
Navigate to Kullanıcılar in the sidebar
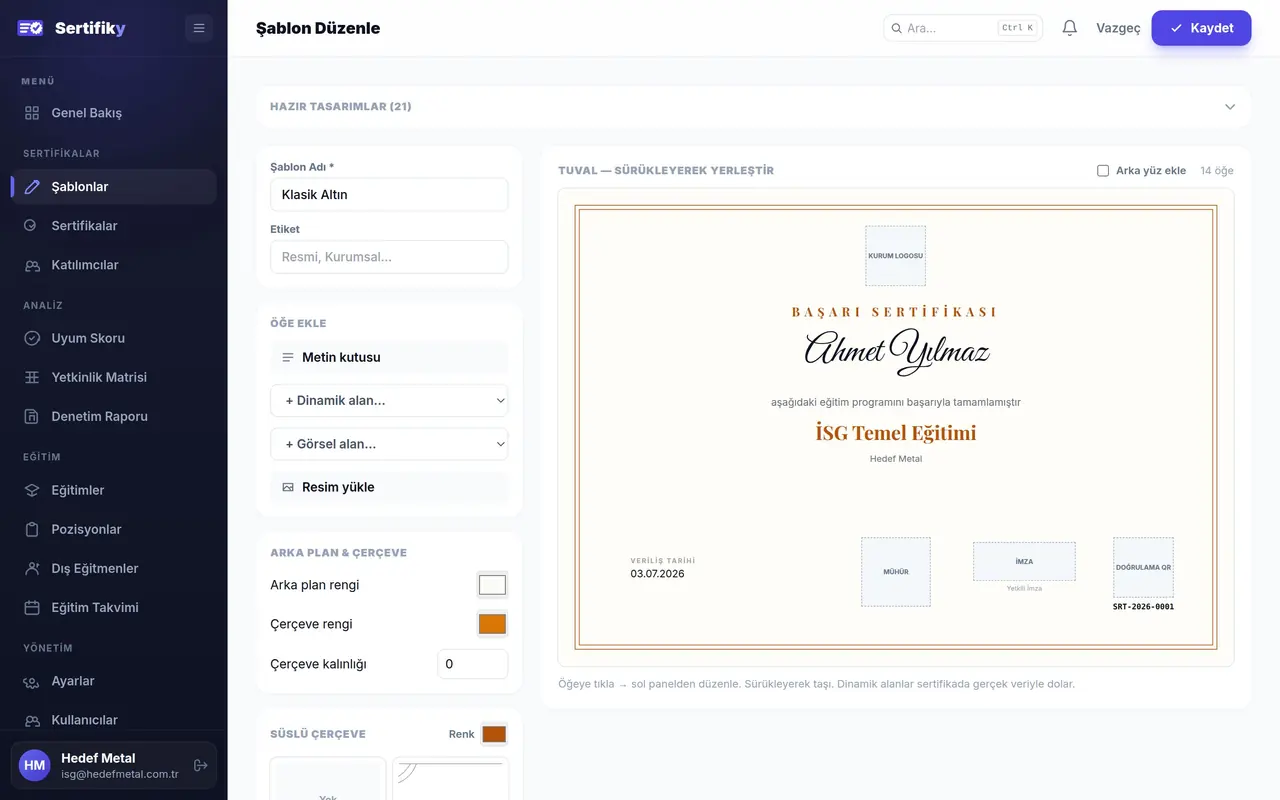pos(114,720)
